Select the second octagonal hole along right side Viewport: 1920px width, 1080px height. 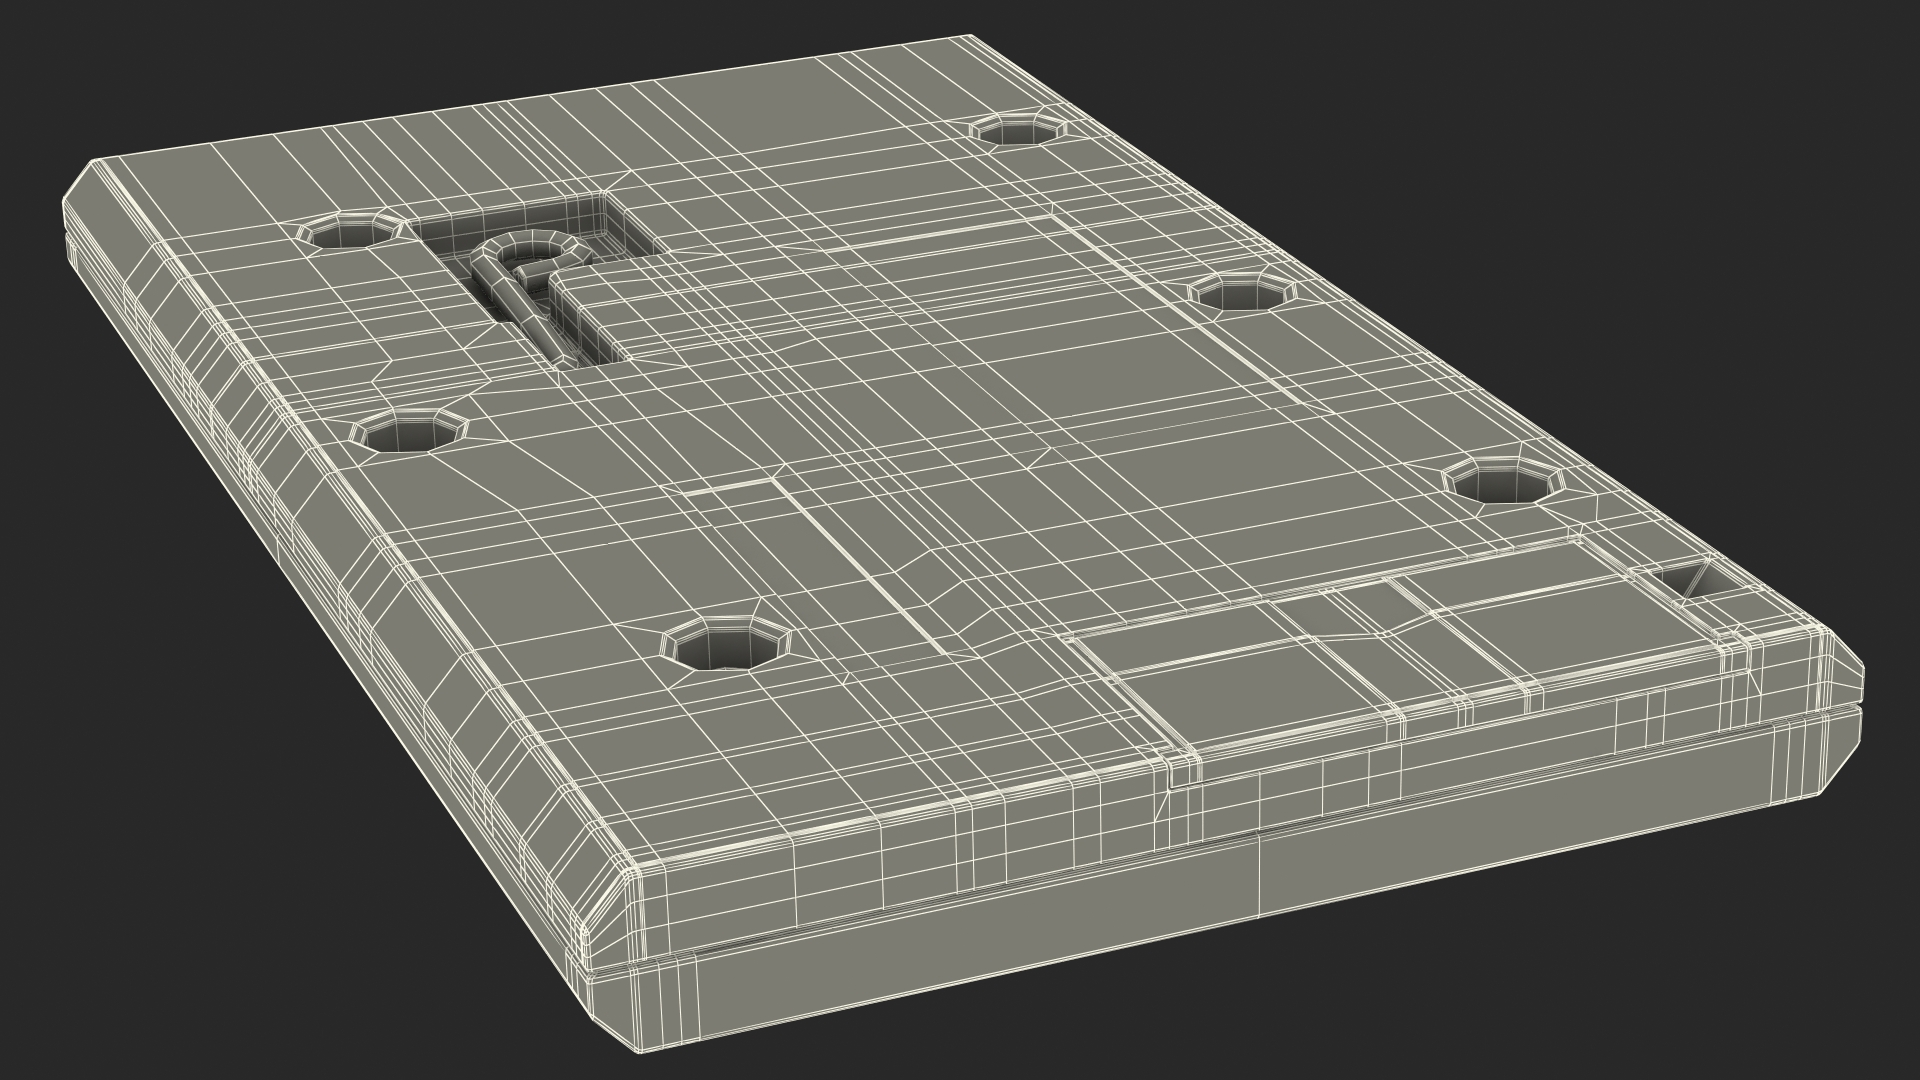coord(1241,293)
